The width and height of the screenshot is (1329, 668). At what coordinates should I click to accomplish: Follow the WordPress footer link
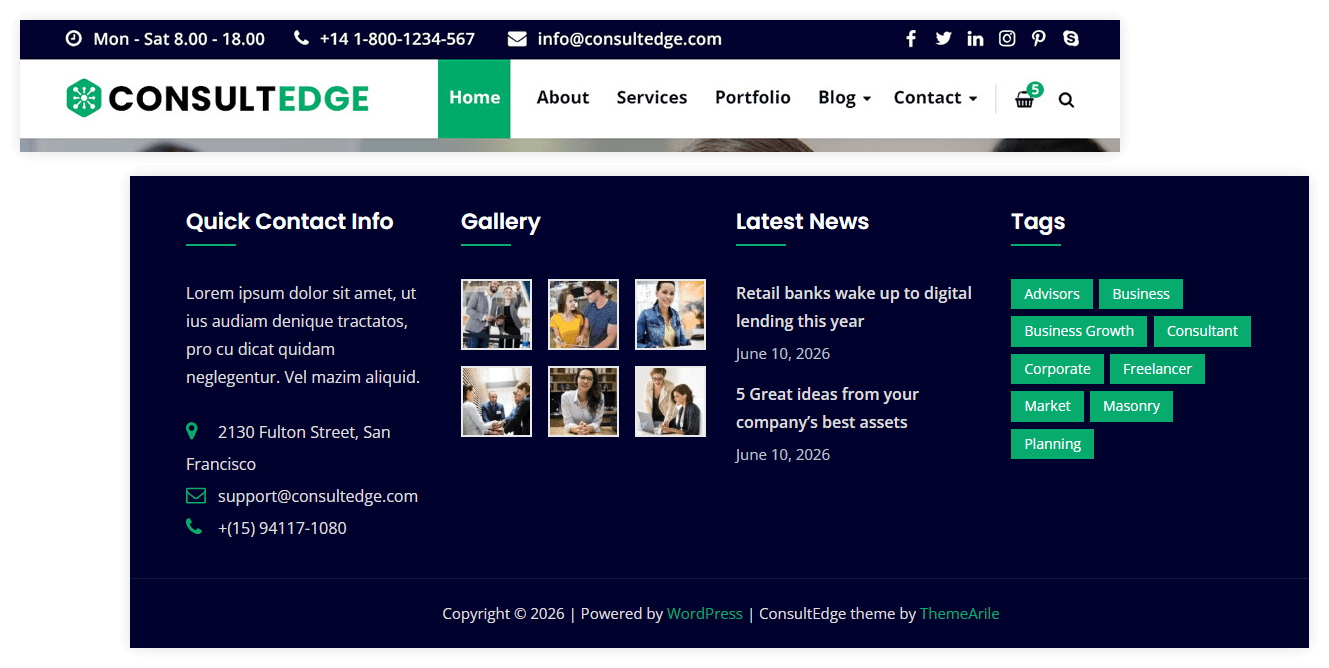(705, 613)
